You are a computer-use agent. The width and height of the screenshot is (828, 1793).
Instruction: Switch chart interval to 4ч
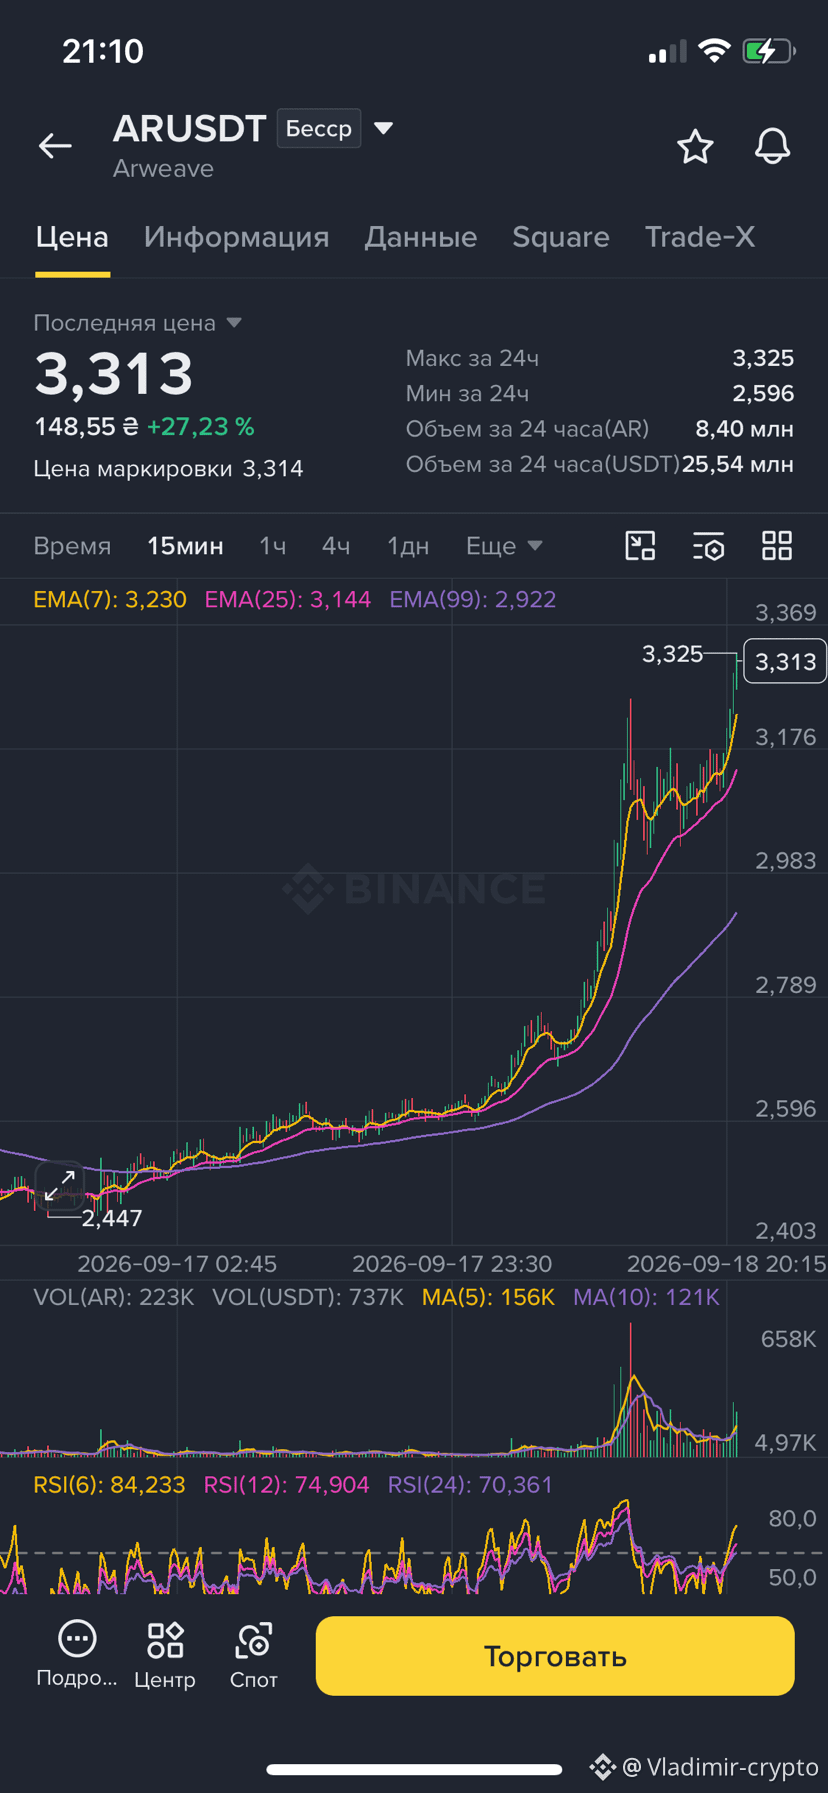336,546
